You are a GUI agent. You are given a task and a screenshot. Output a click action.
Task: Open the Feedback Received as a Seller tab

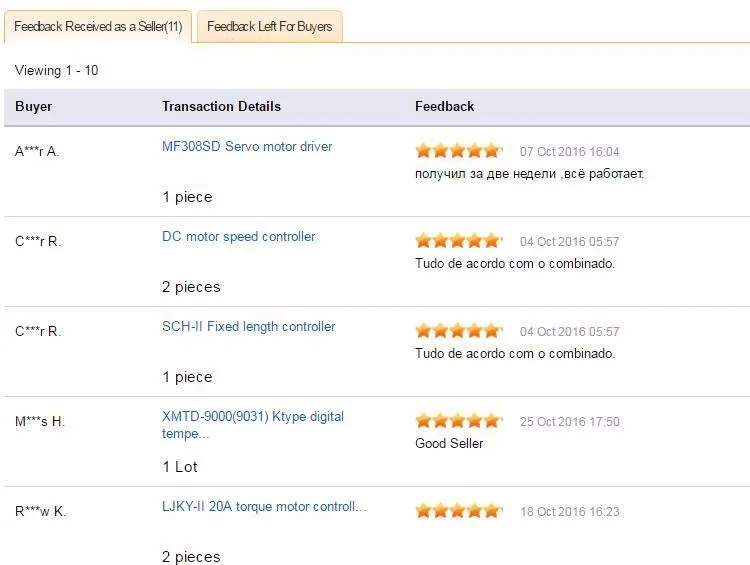click(98, 26)
